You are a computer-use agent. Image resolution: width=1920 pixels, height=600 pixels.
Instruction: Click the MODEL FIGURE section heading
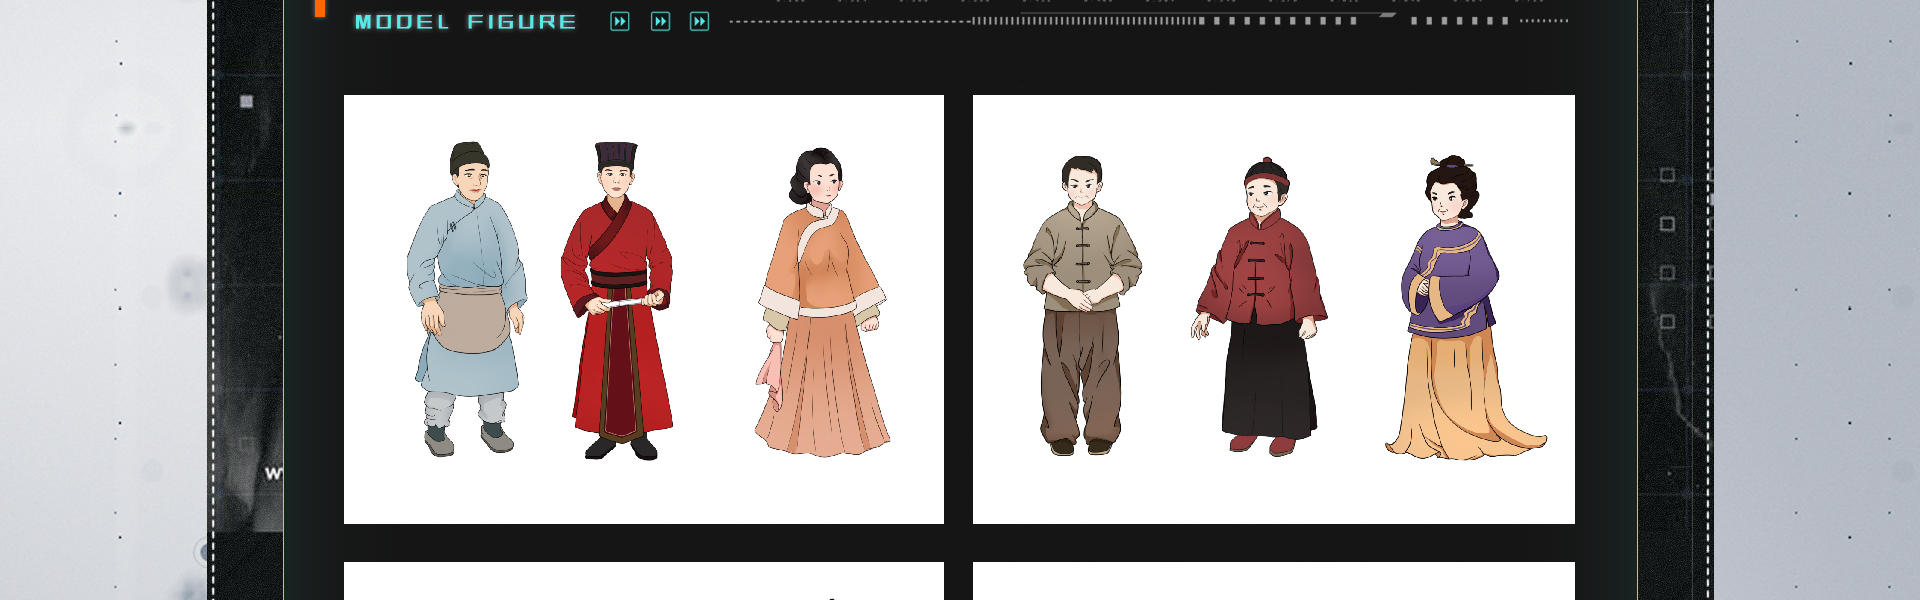(465, 22)
